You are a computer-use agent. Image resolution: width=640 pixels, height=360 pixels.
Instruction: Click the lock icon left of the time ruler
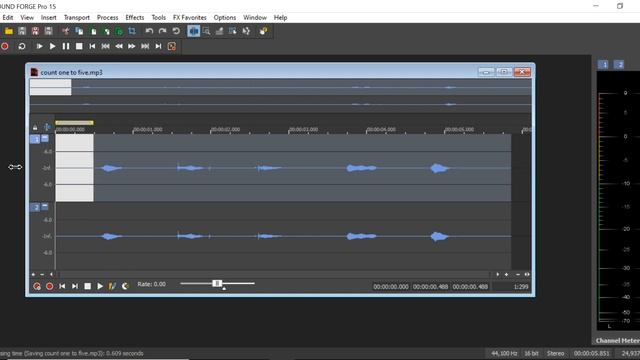(35, 127)
